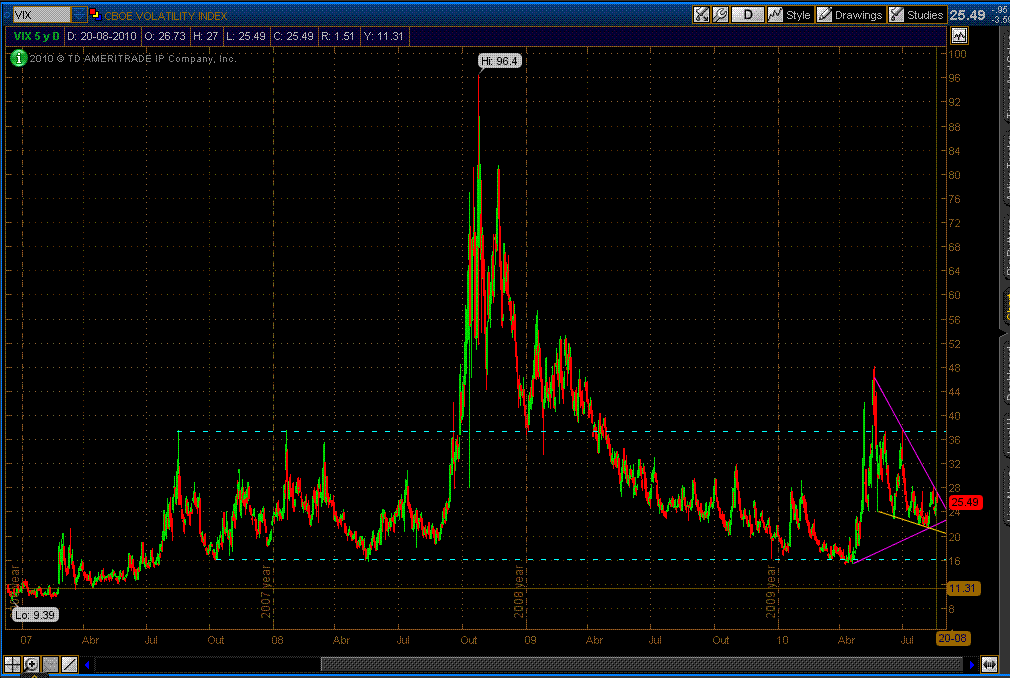Click the VIX symbol input field

click(42, 14)
